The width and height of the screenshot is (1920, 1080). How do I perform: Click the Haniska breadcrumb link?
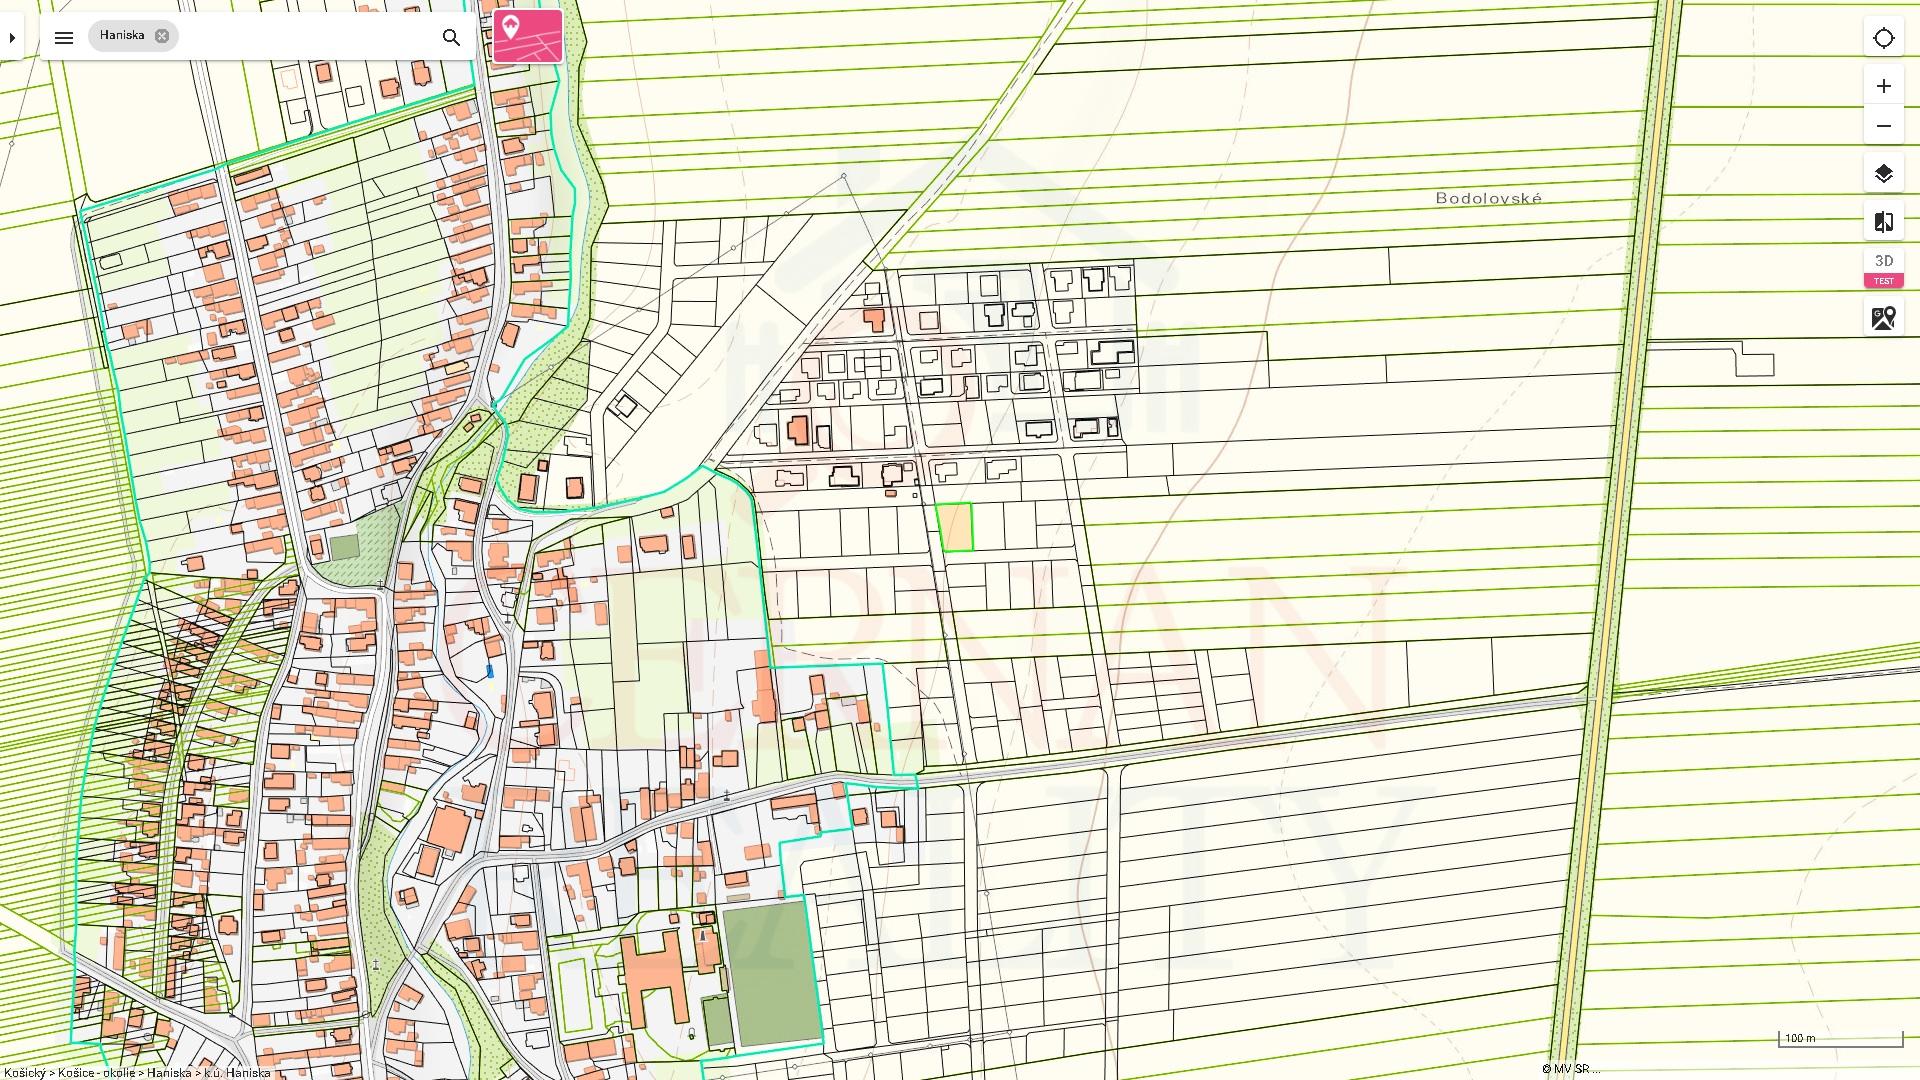(x=169, y=1073)
